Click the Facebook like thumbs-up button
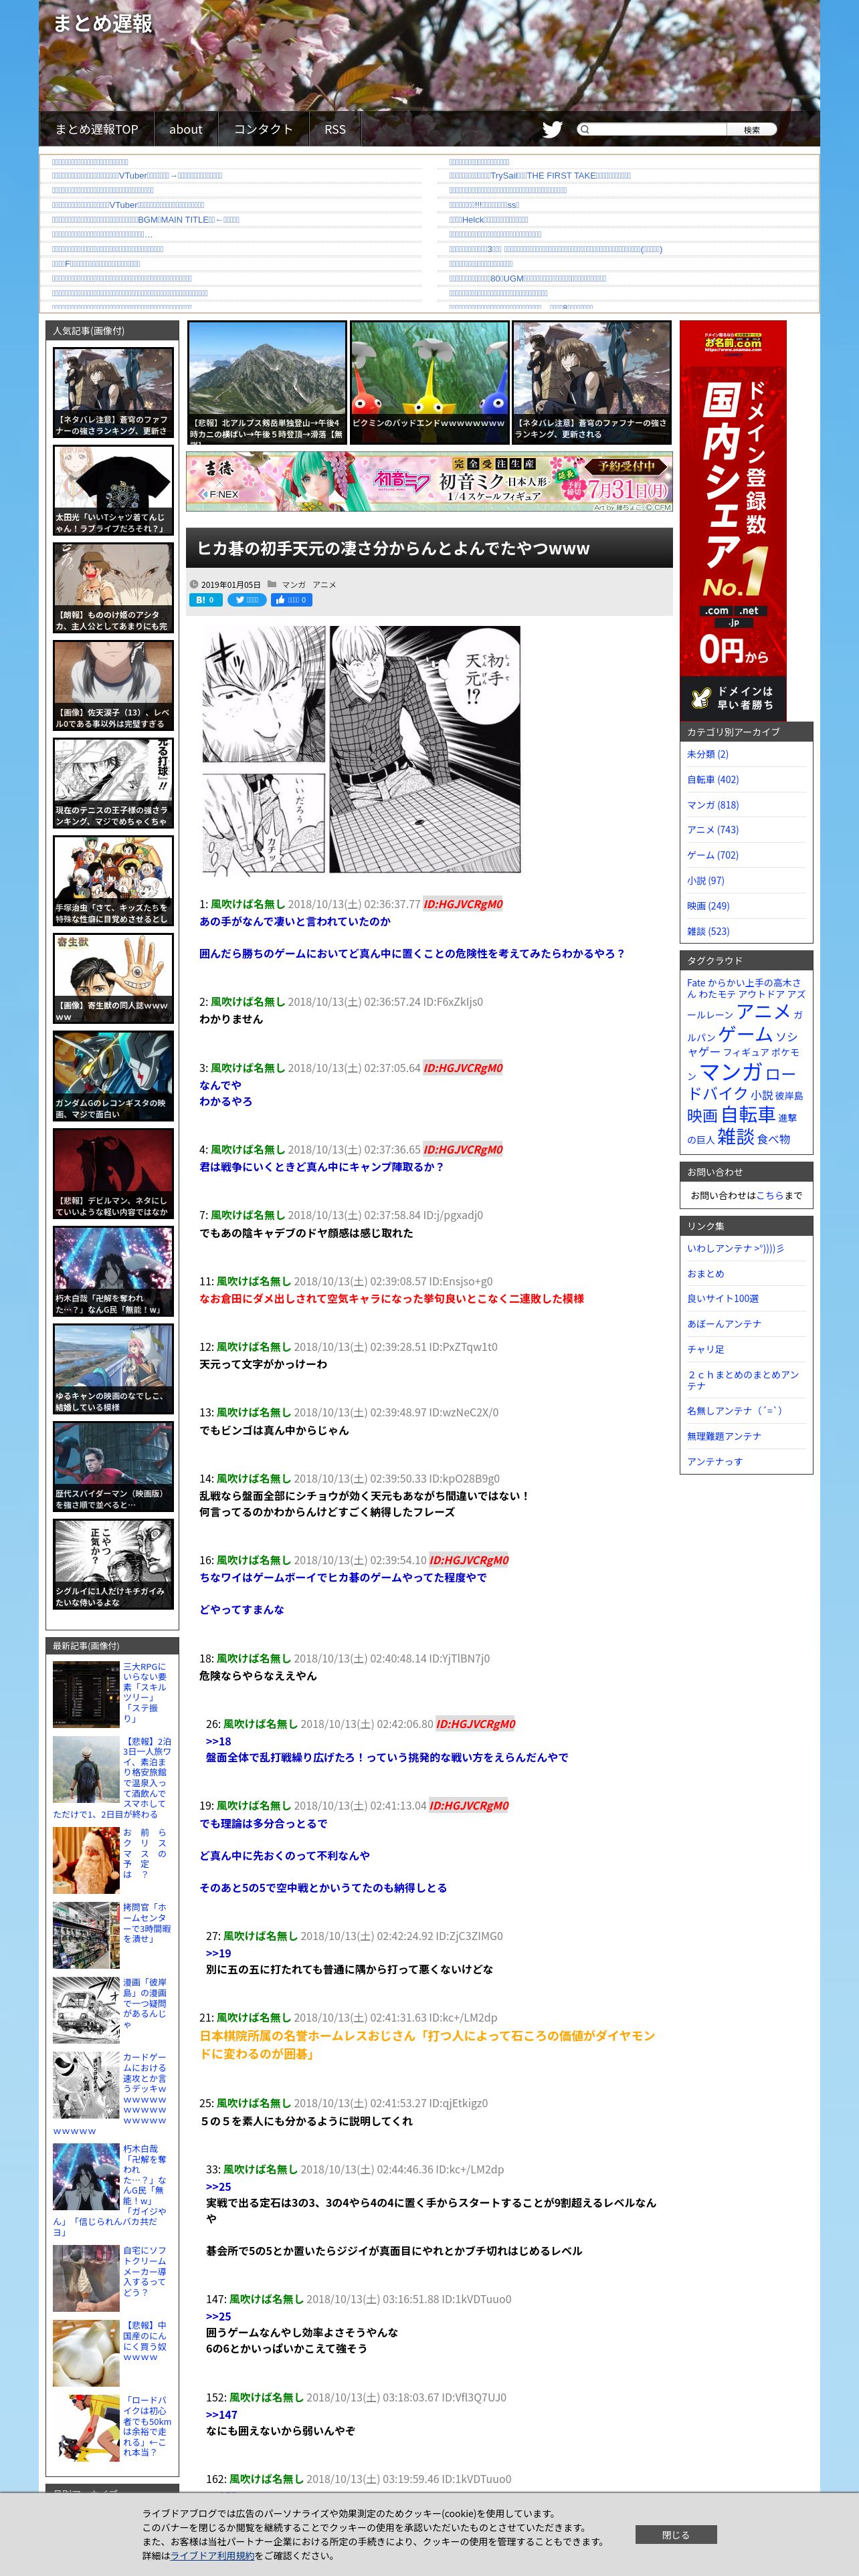 (x=291, y=600)
